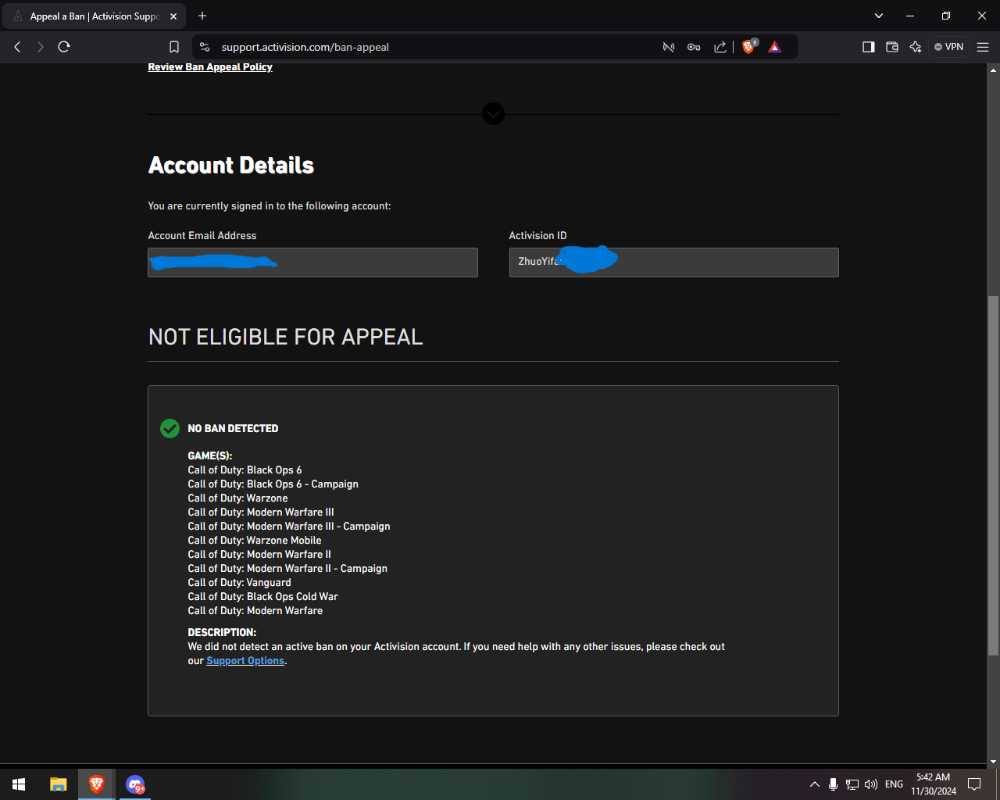Click the 'NOT ELIGIBLE FOR APPEAL' heading
The image size is (1000, 800).
coord(286,337)
